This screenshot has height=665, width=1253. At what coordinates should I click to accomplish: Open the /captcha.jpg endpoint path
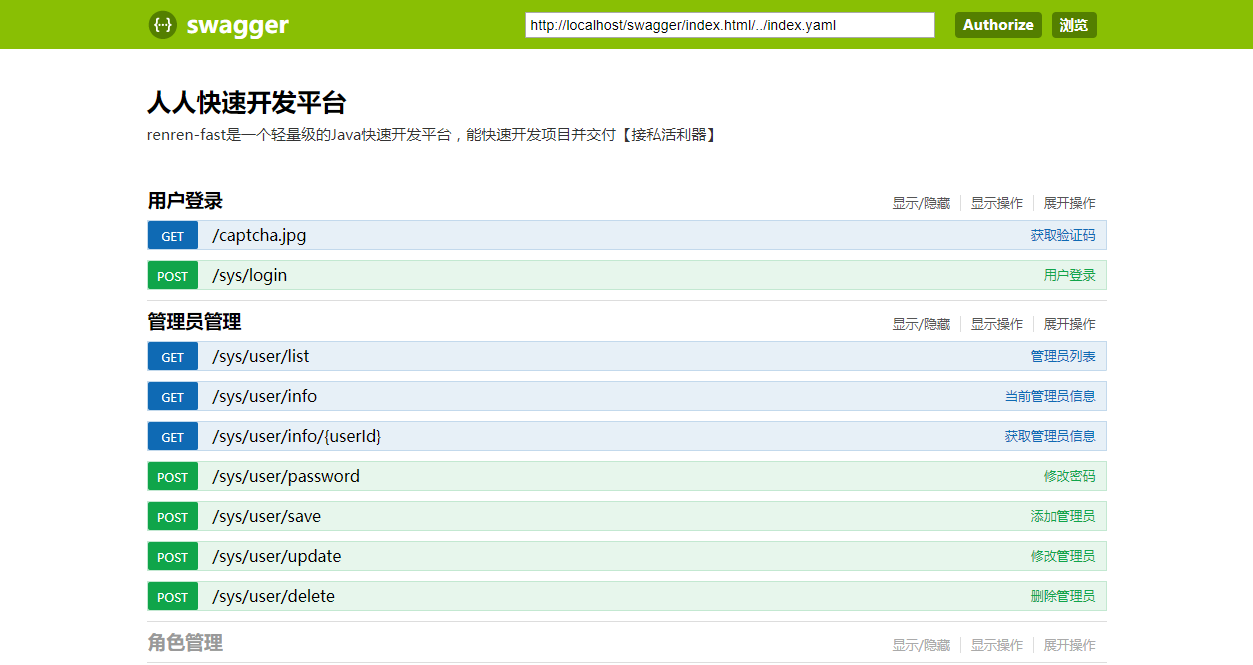pos(259,236)
